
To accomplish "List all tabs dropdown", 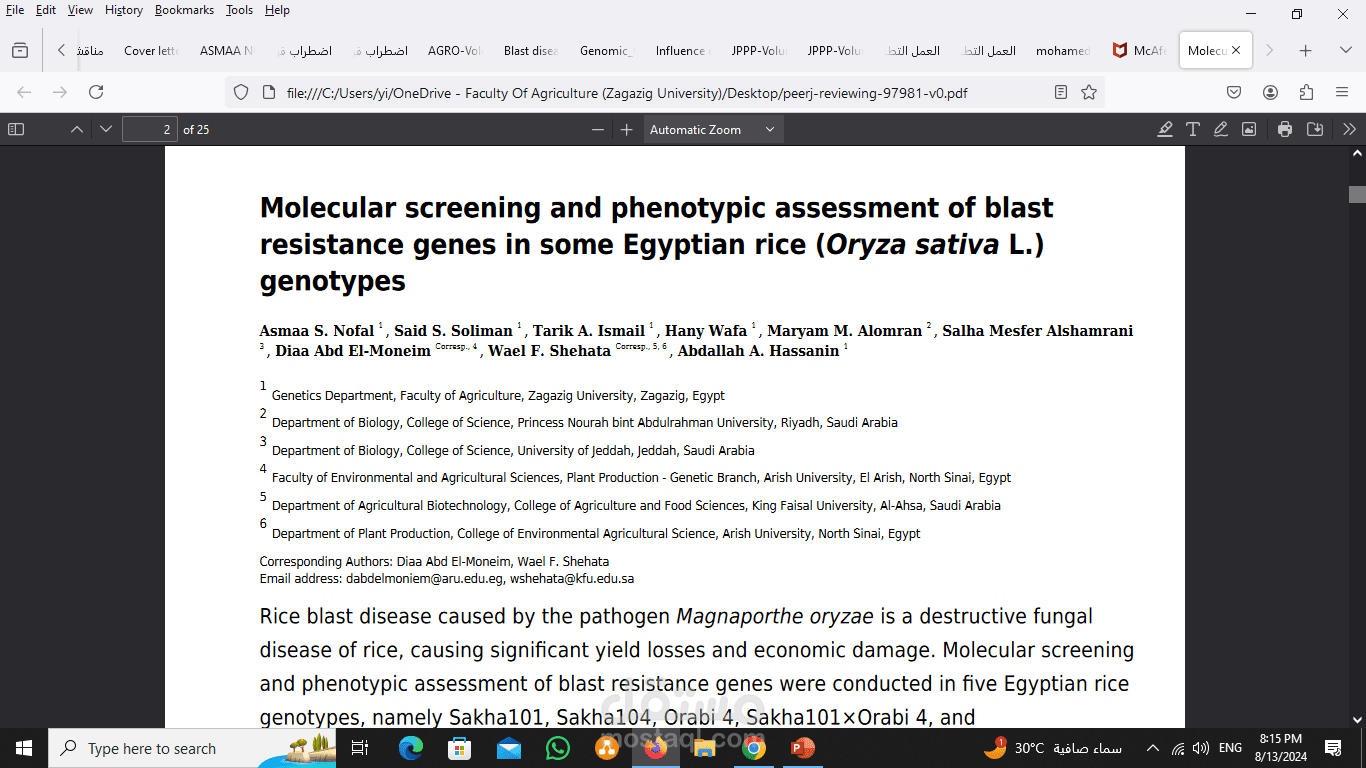I will pyautogui.click(x=1346, y=50).
